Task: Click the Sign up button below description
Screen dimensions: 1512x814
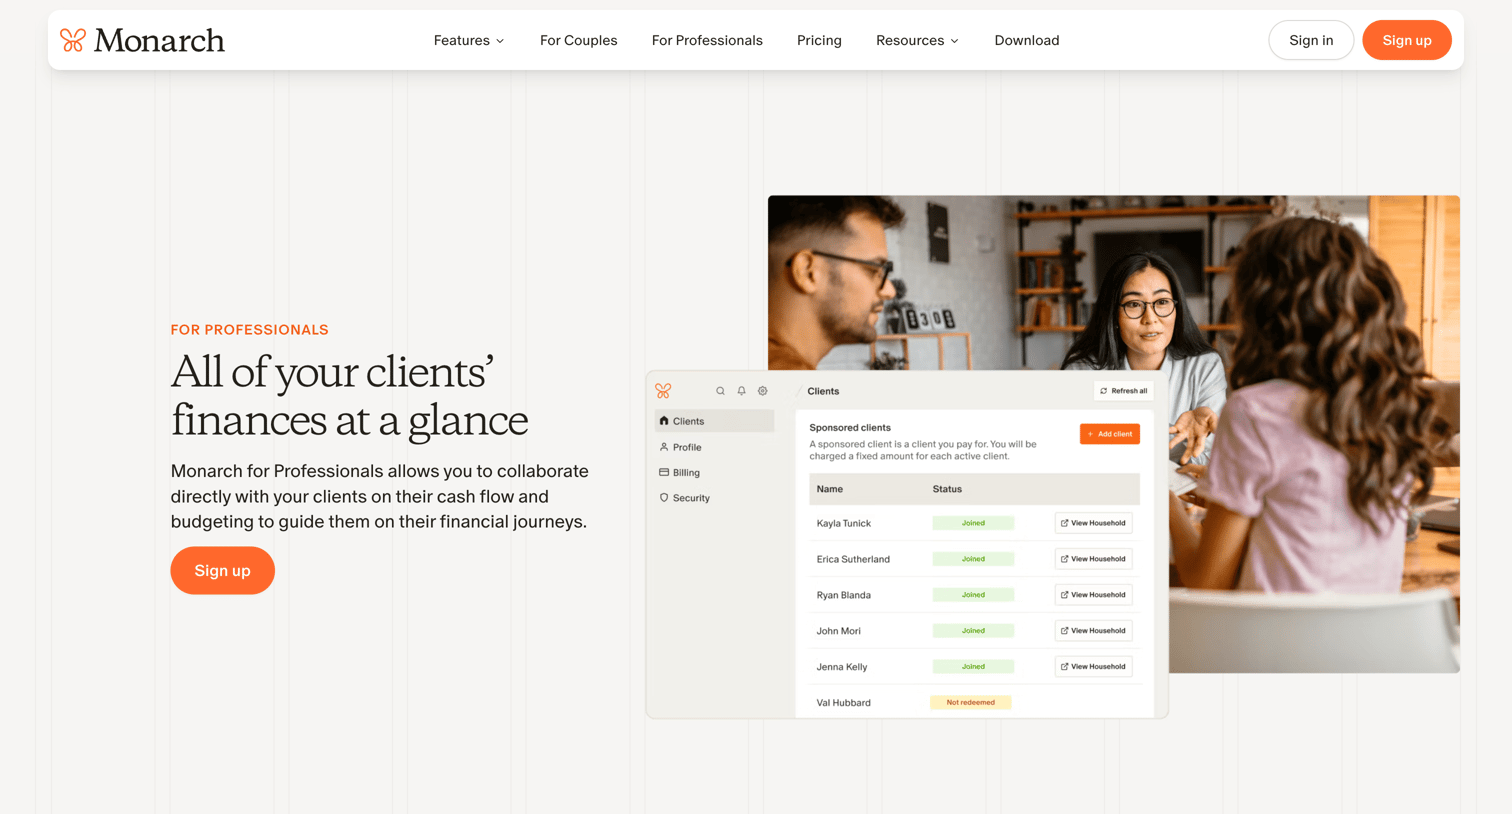Action: [x=222, y=570]
